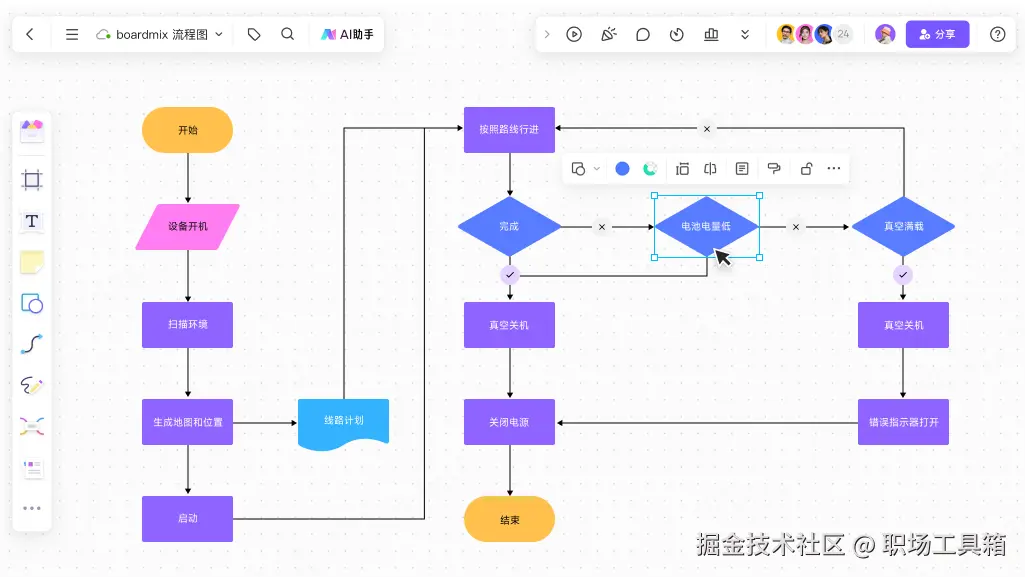The width and height of the screenshot is (1025, 577).
Task: Select the 真空满载 diamond
Action: pyautogui.click(x=903, y=227)
